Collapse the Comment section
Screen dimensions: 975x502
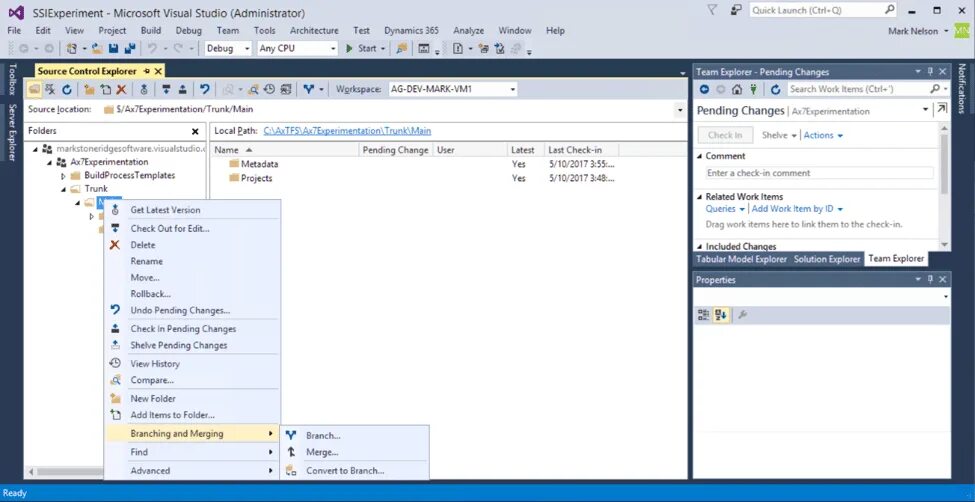(x=700, y=156)
